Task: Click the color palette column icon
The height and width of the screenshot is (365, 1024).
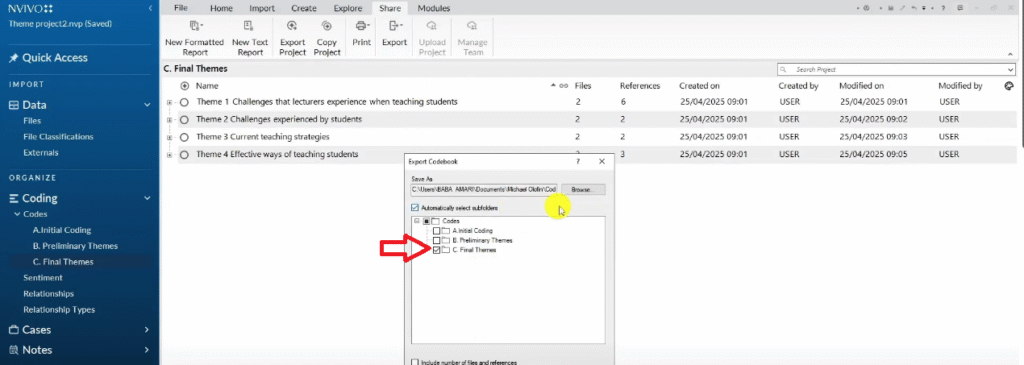Action: pyautogui.click(x=1008, y=86)
